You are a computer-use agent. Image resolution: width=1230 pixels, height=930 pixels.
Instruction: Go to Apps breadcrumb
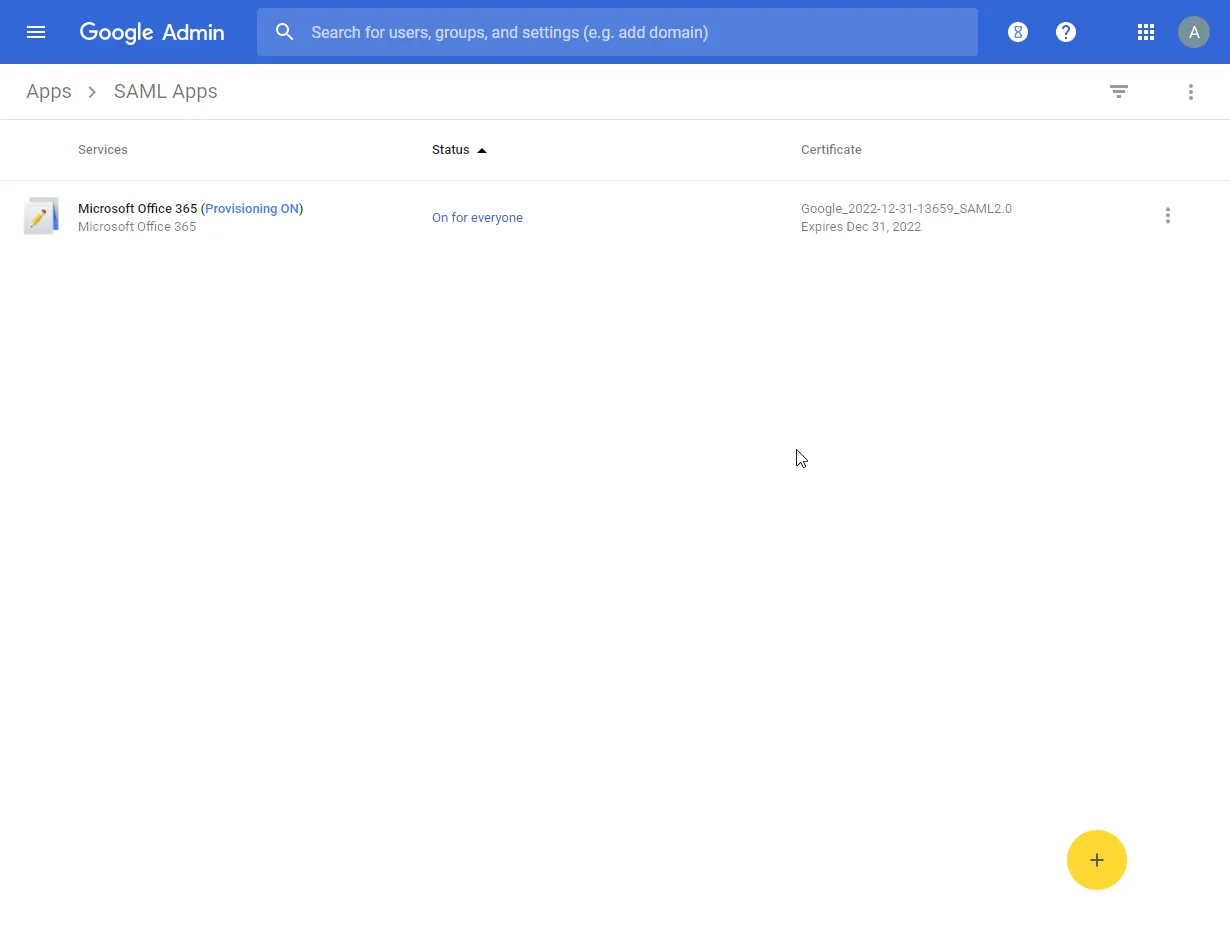coord(49,91)
